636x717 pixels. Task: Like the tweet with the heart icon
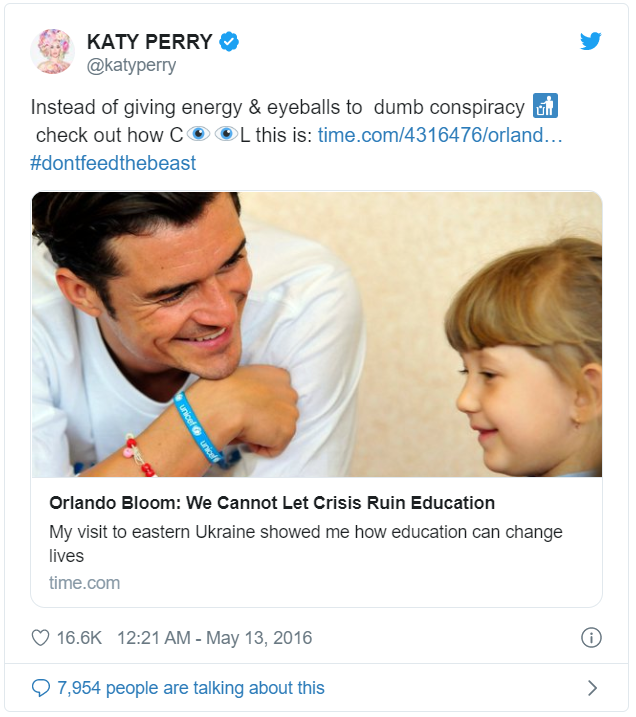click(41, 638)
